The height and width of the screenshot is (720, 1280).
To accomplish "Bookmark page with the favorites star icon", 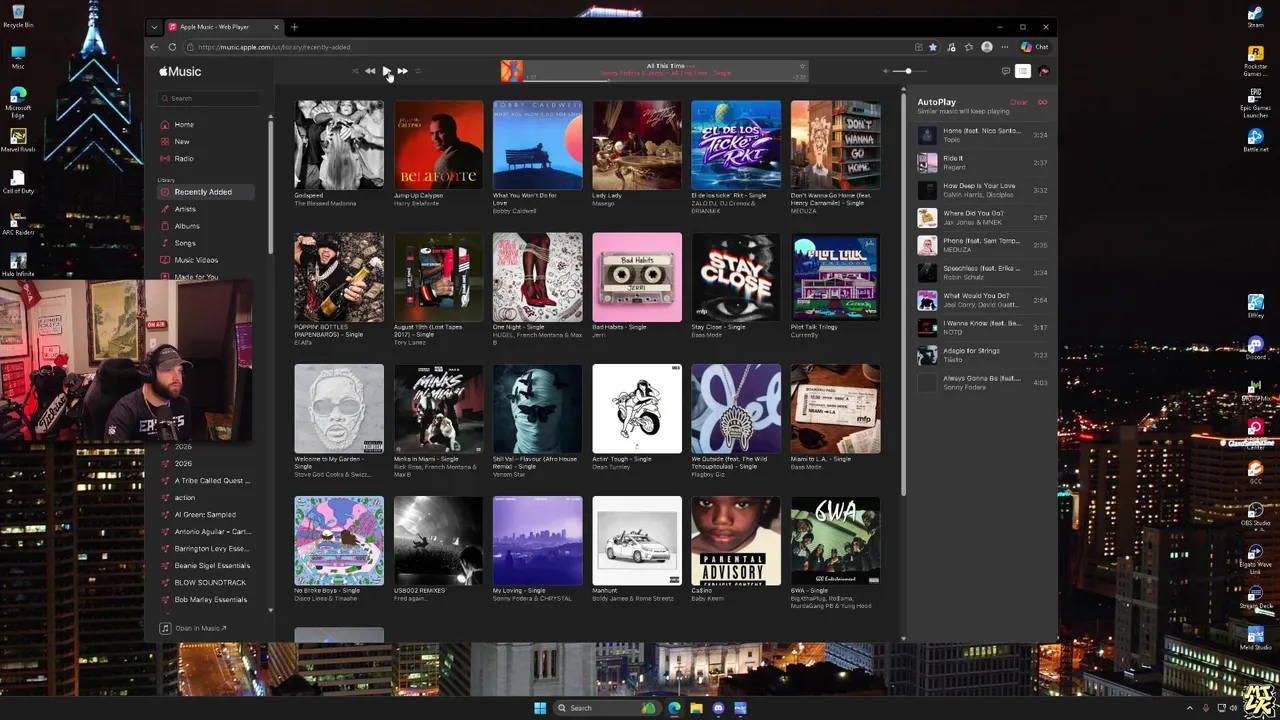I will 933,47.
